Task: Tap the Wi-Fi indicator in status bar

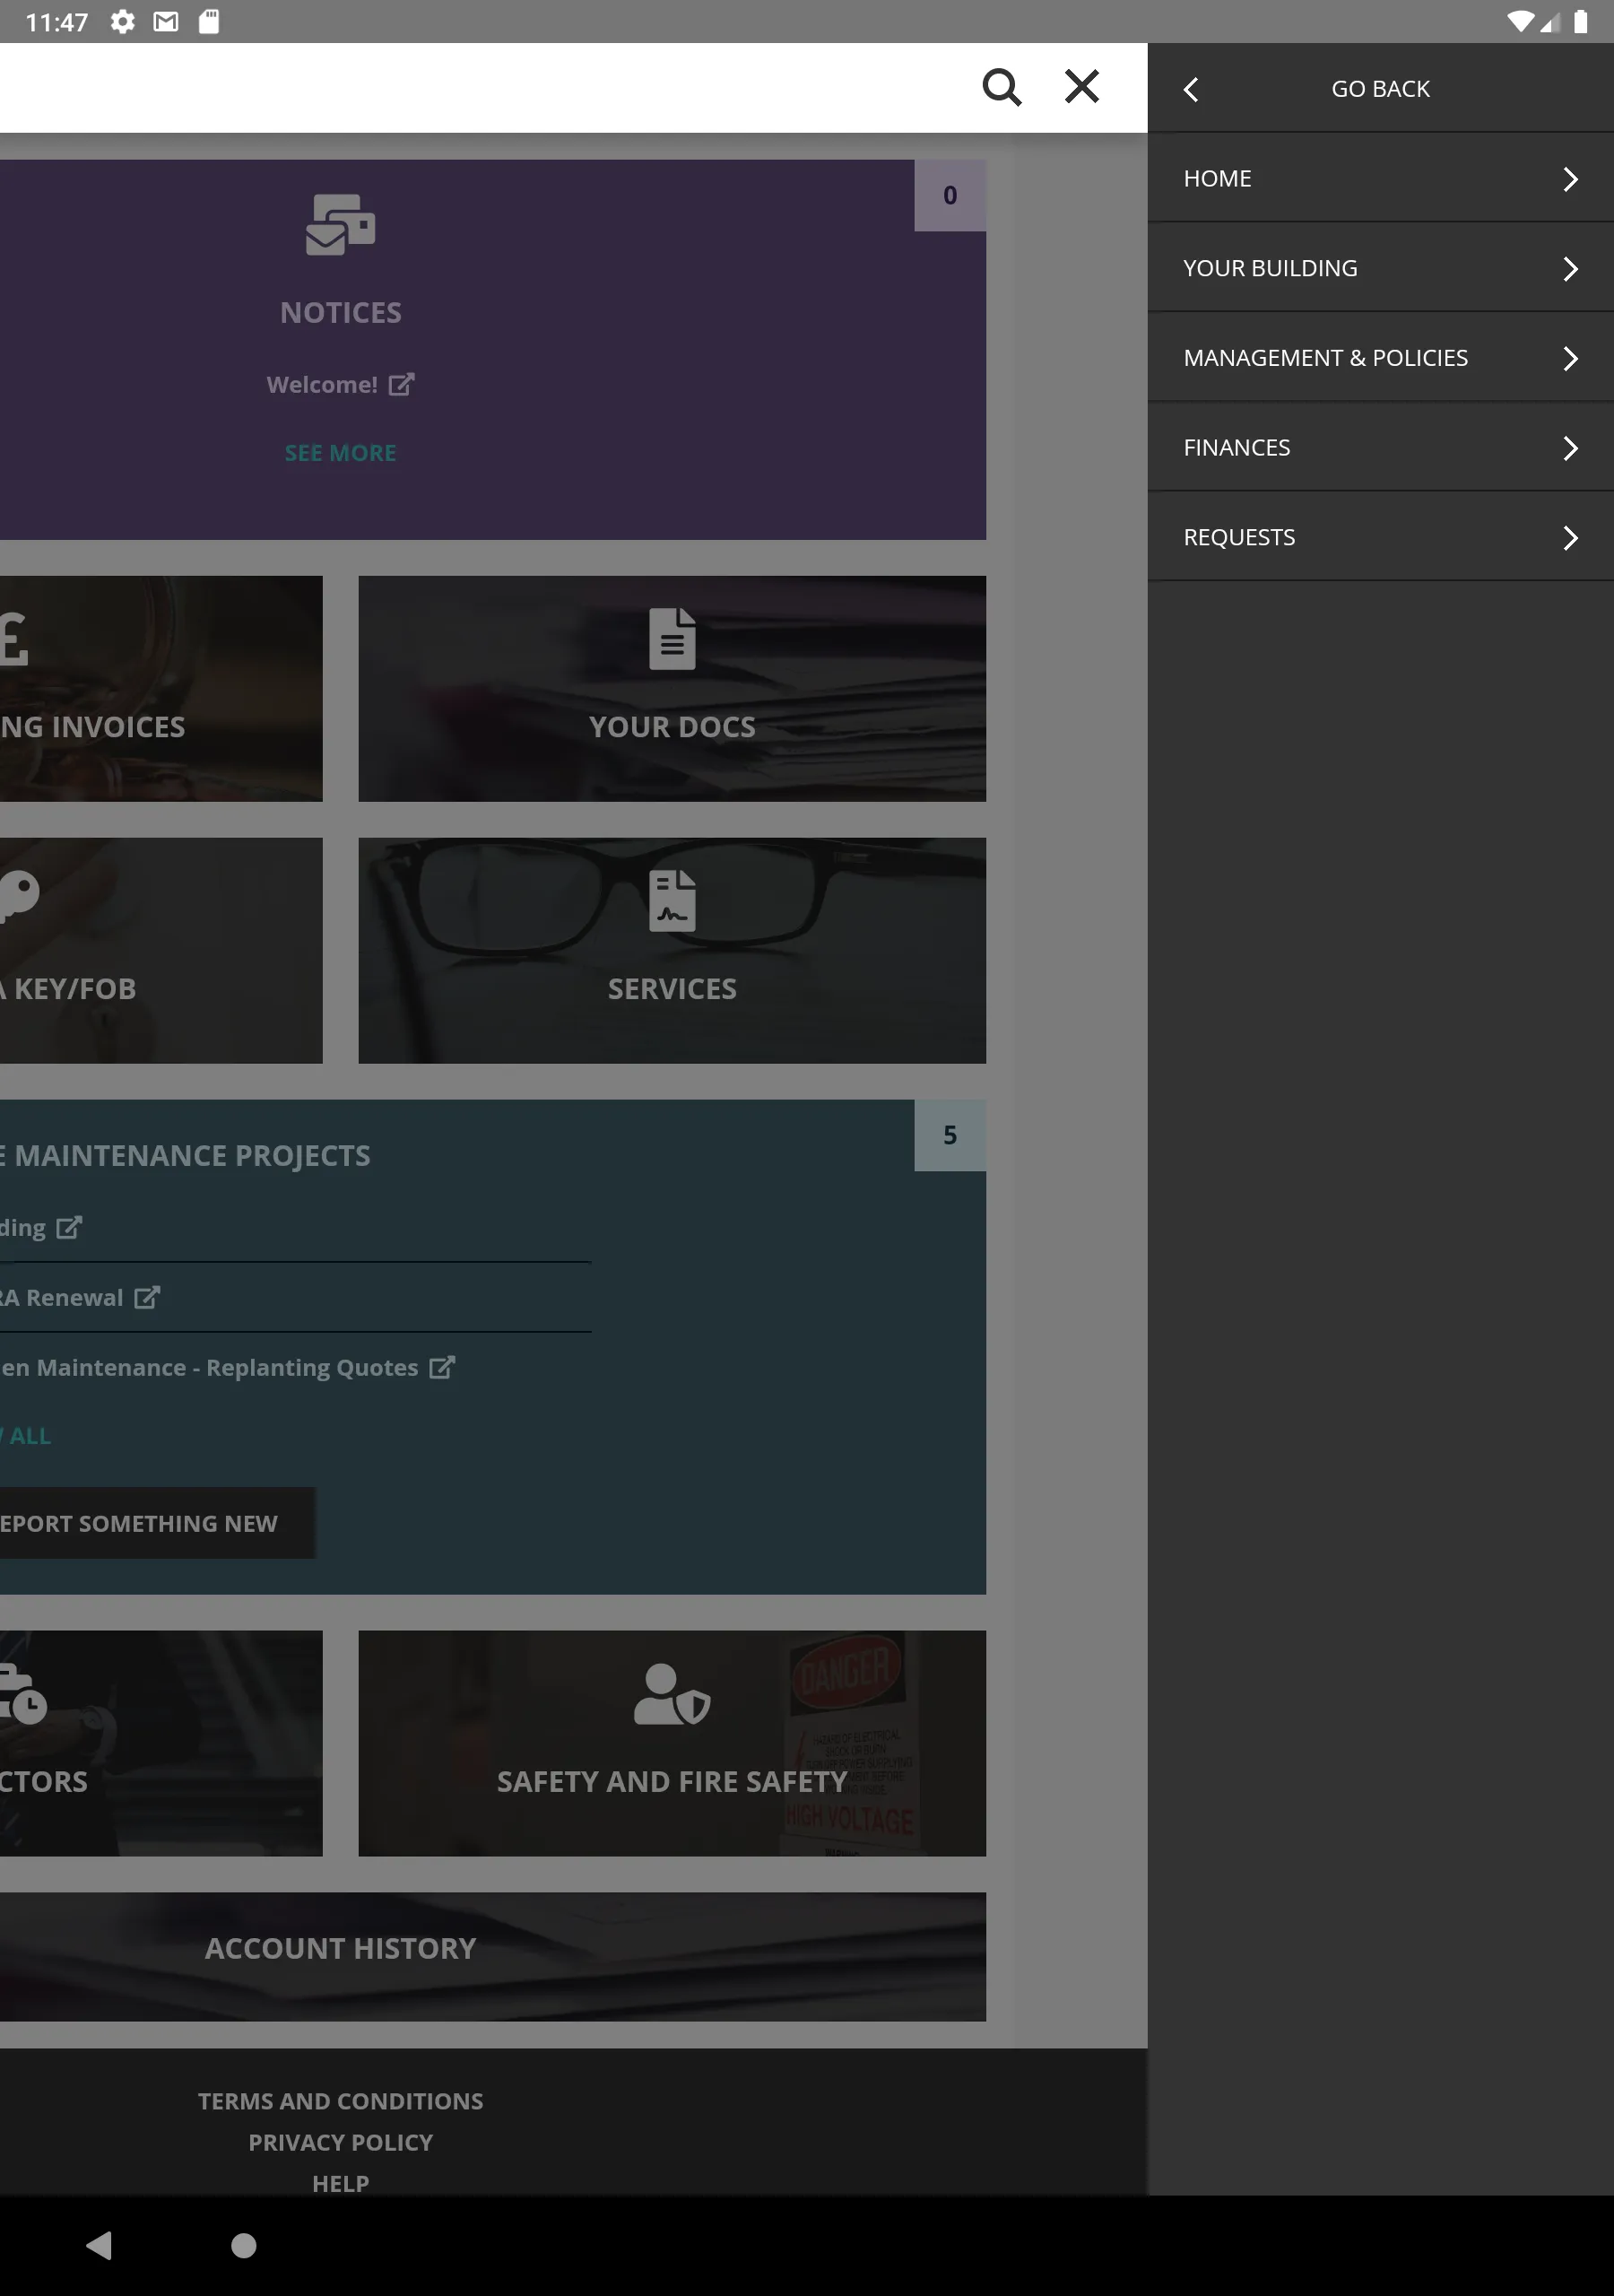Action: (x=1521, y=22)
